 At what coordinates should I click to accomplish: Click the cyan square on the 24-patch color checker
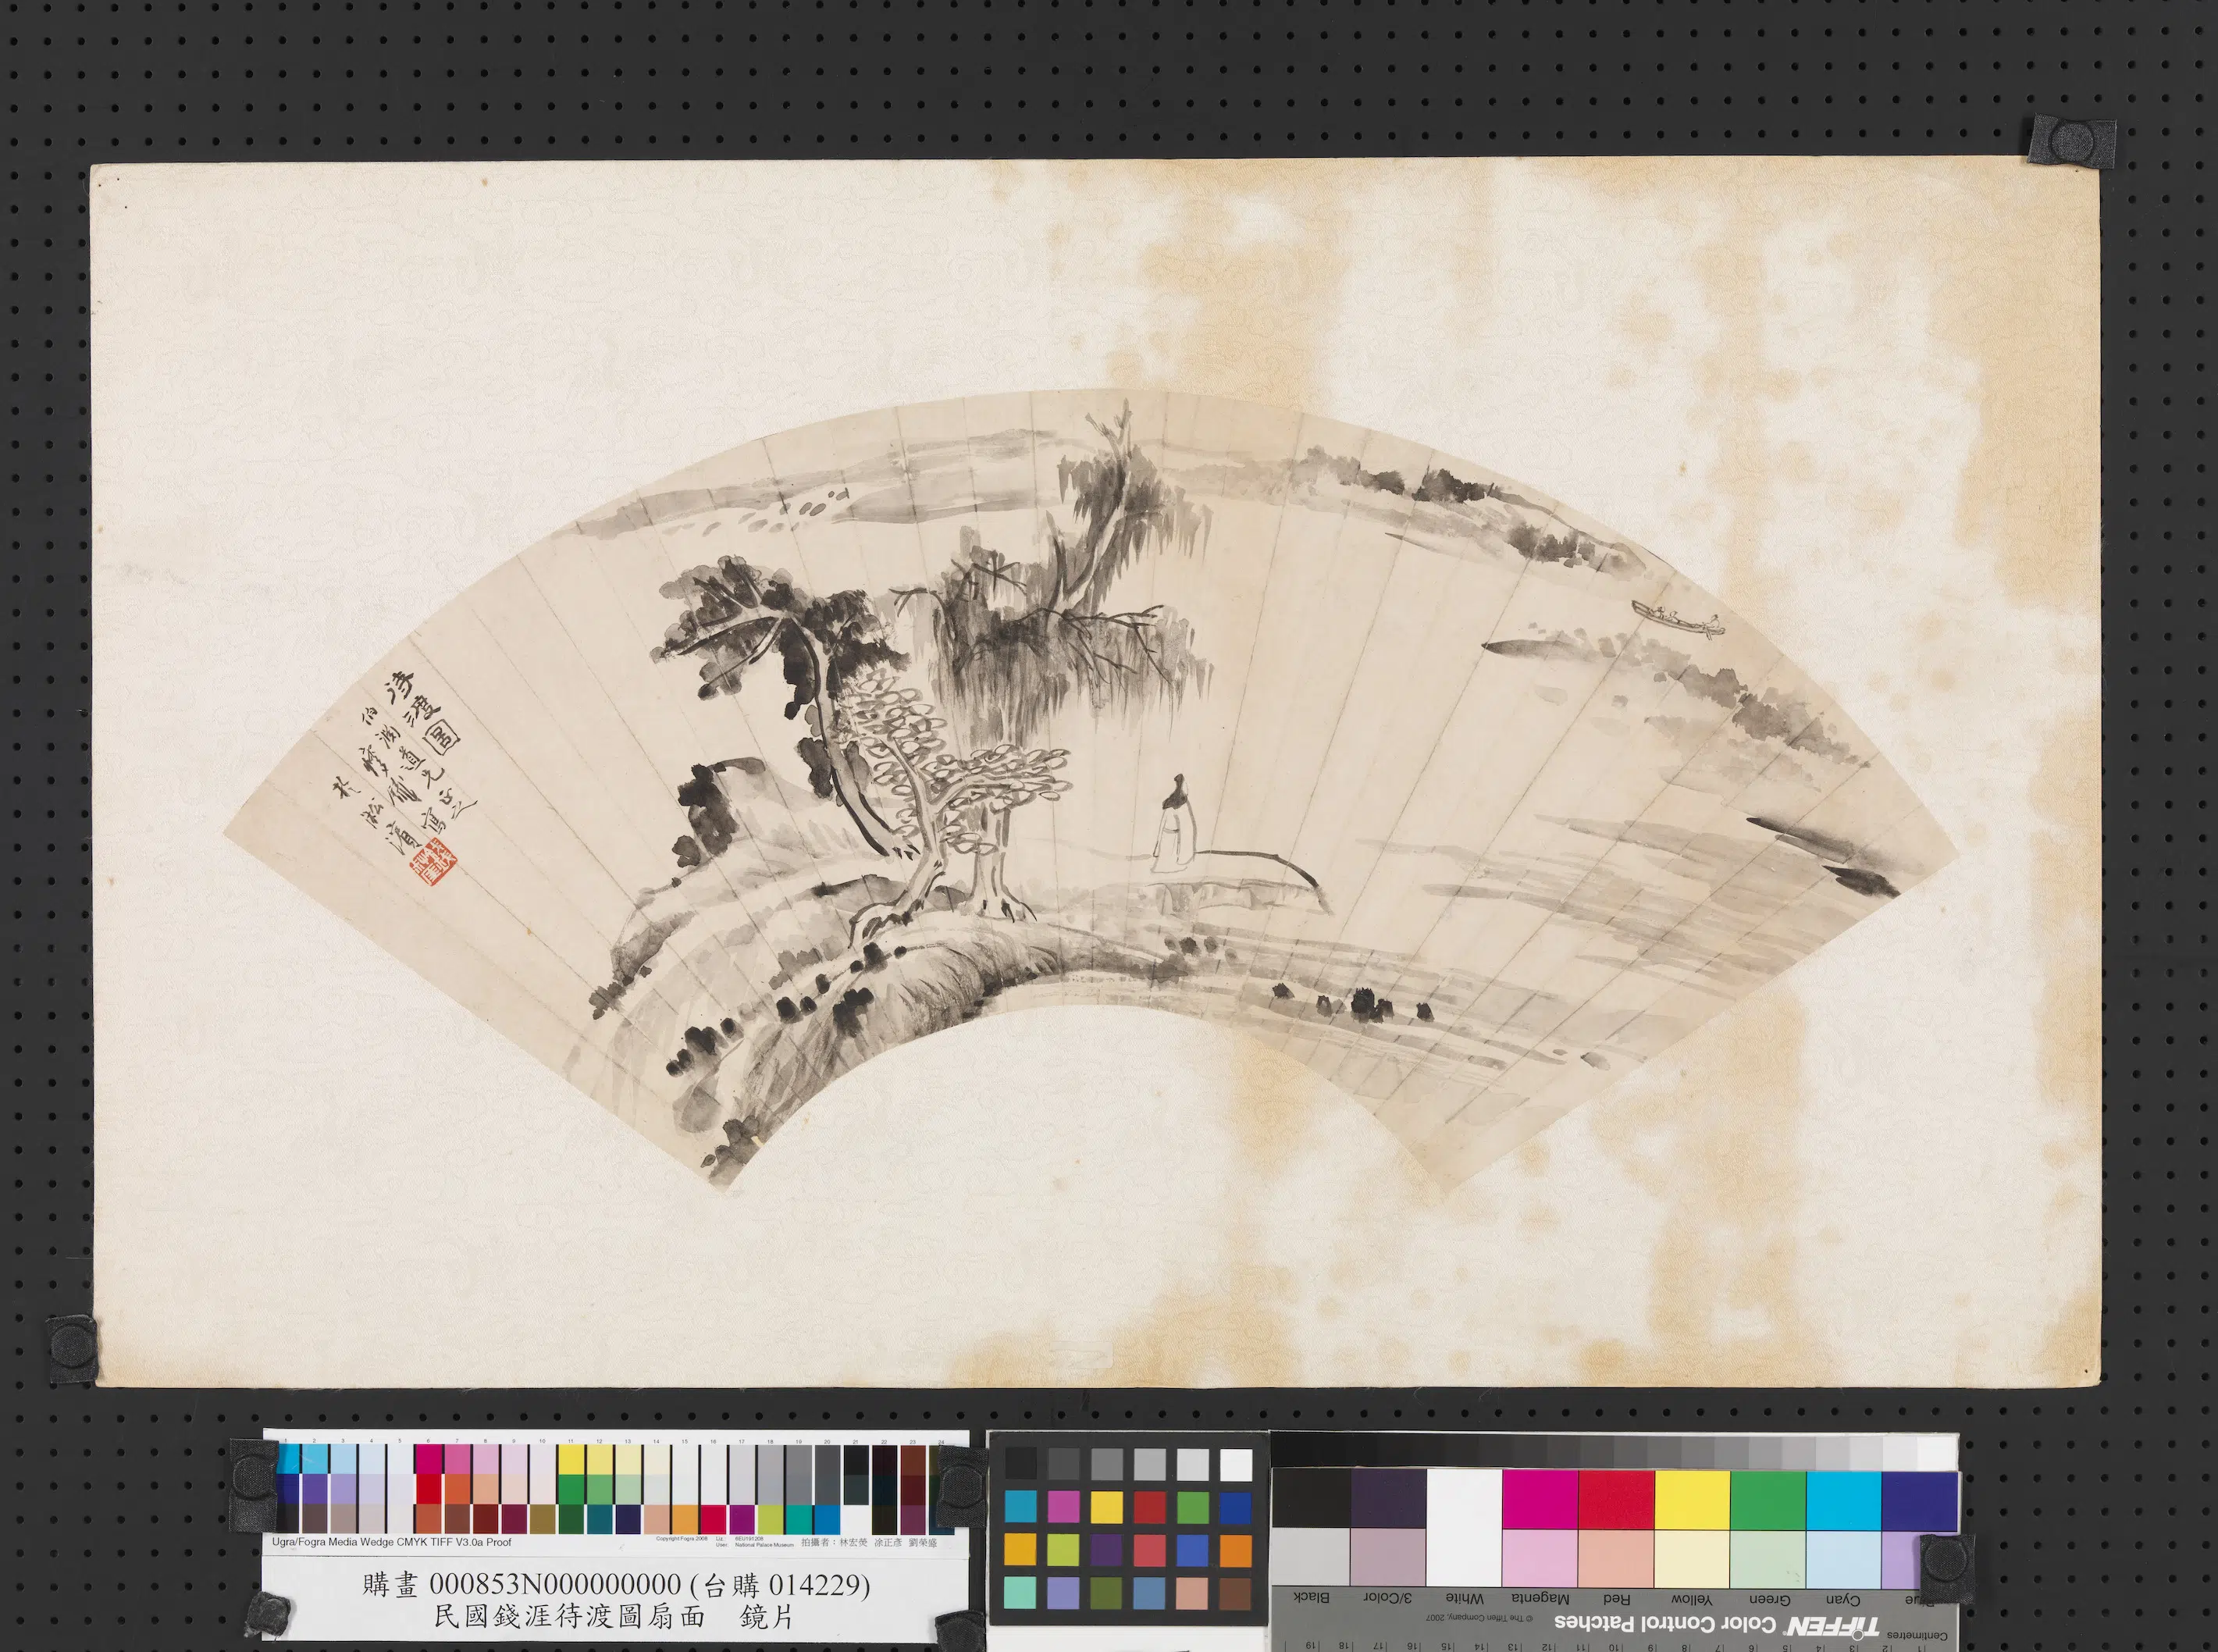pyautogui.click(x=1021, y=1507)
